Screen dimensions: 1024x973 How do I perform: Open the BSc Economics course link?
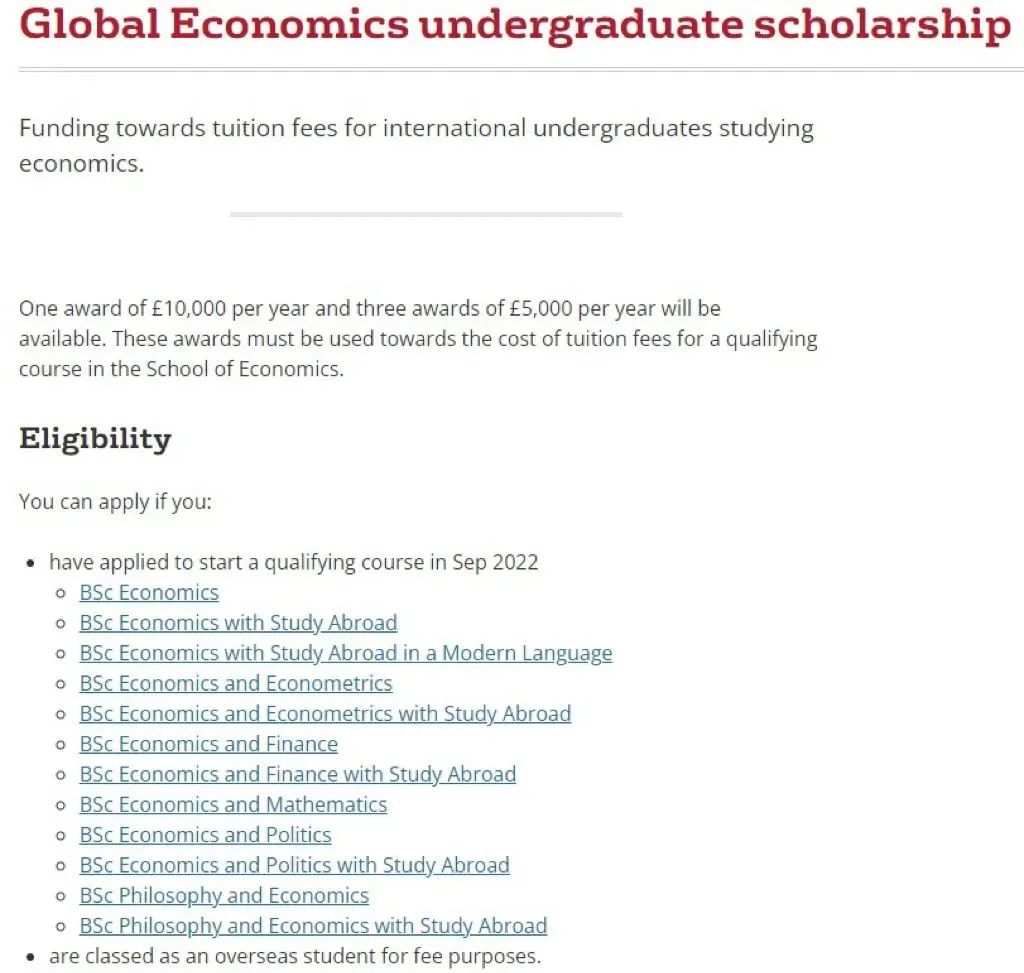pos(149,593)
